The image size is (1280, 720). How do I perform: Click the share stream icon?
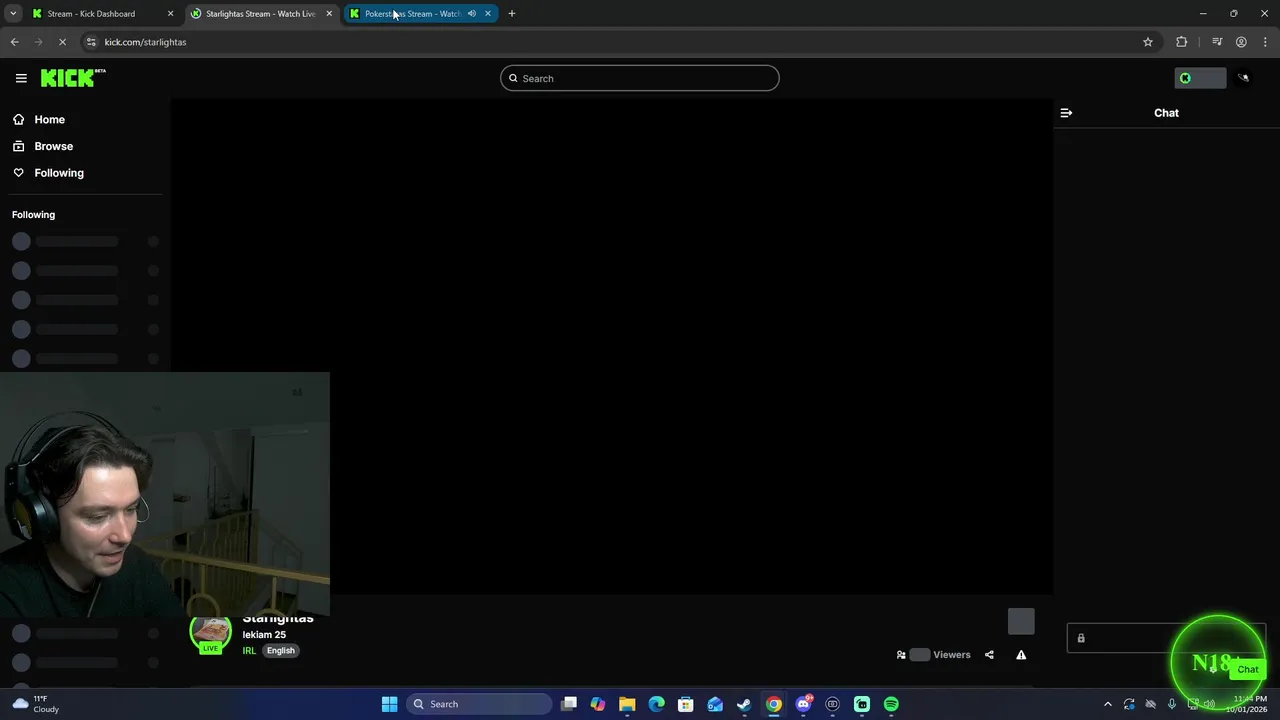[x=989, y=655]
